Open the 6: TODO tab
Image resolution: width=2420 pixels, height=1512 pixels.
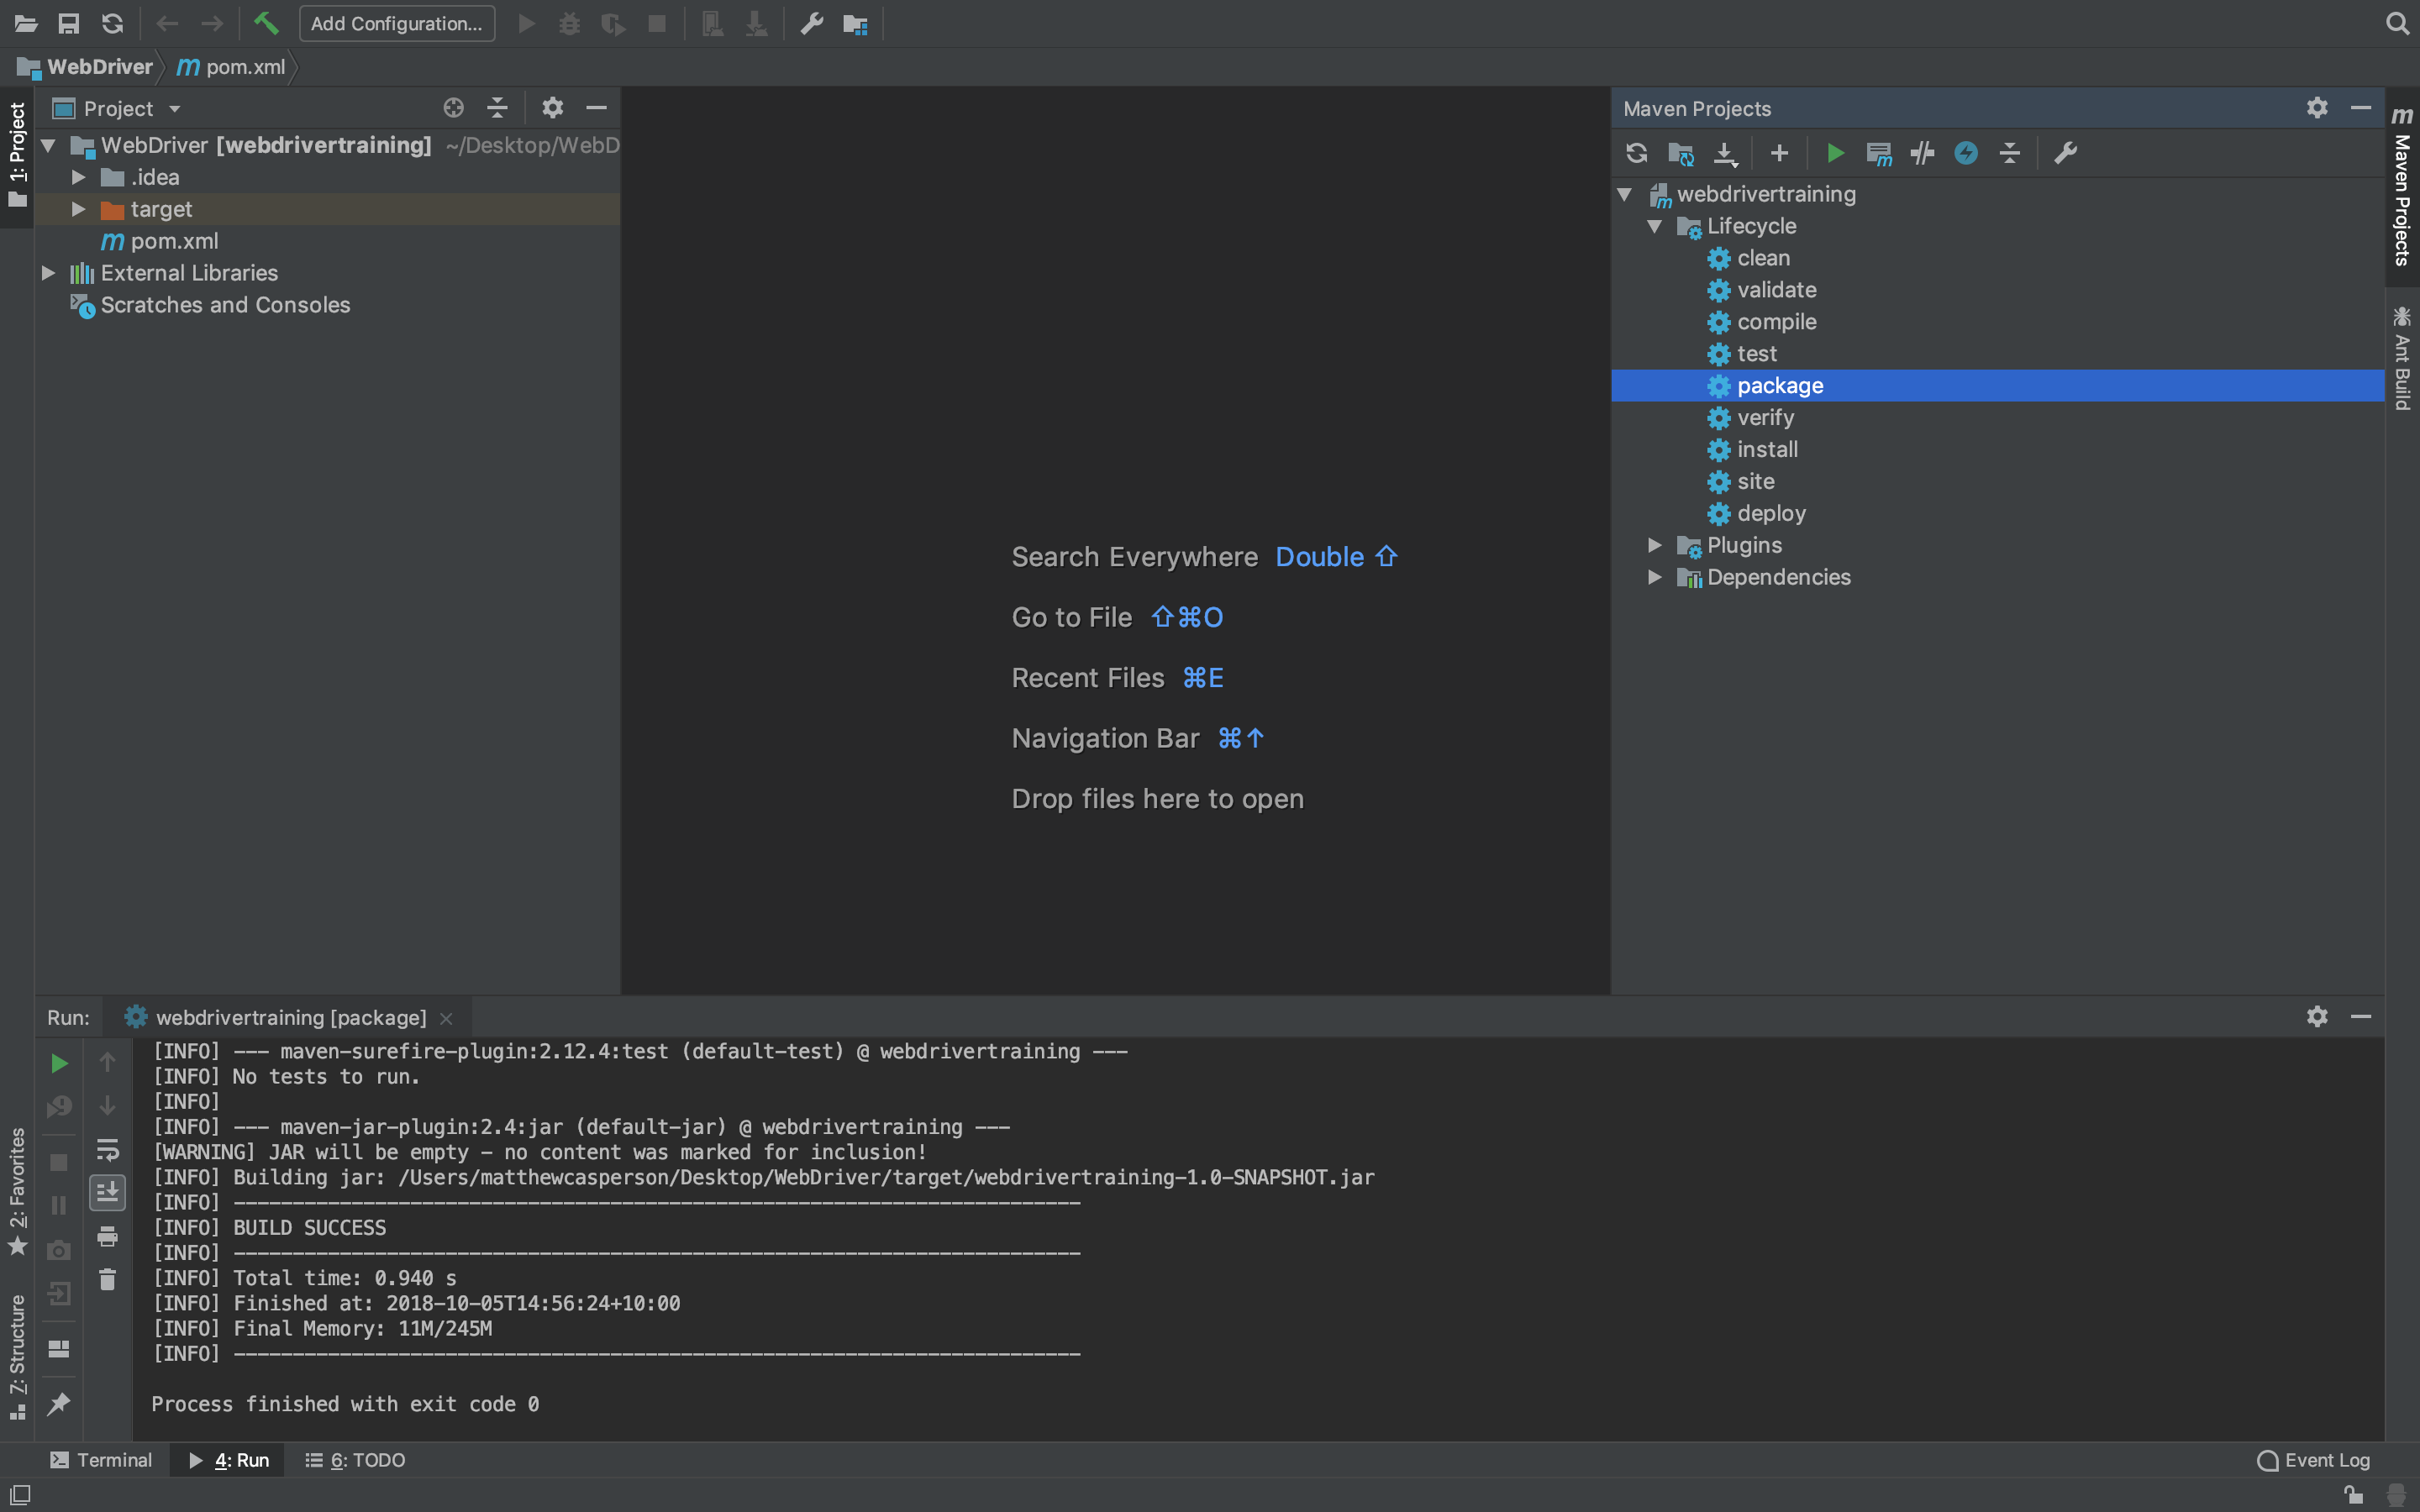355,1460
